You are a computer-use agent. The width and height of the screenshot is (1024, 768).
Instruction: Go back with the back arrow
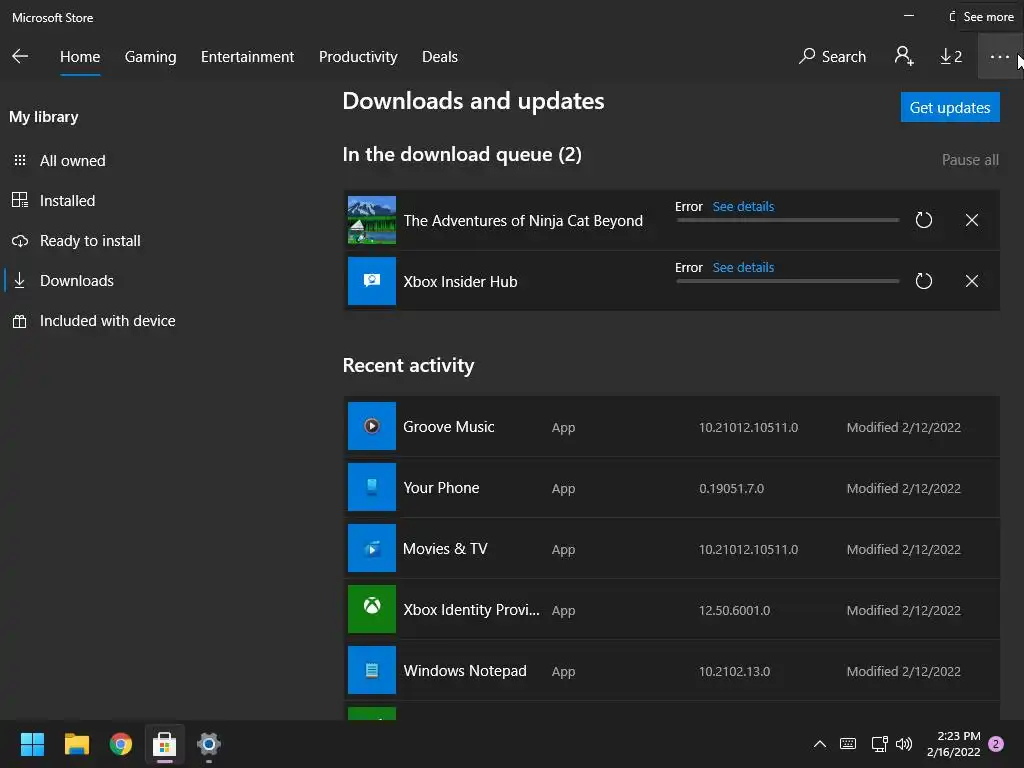coord(20,56)
